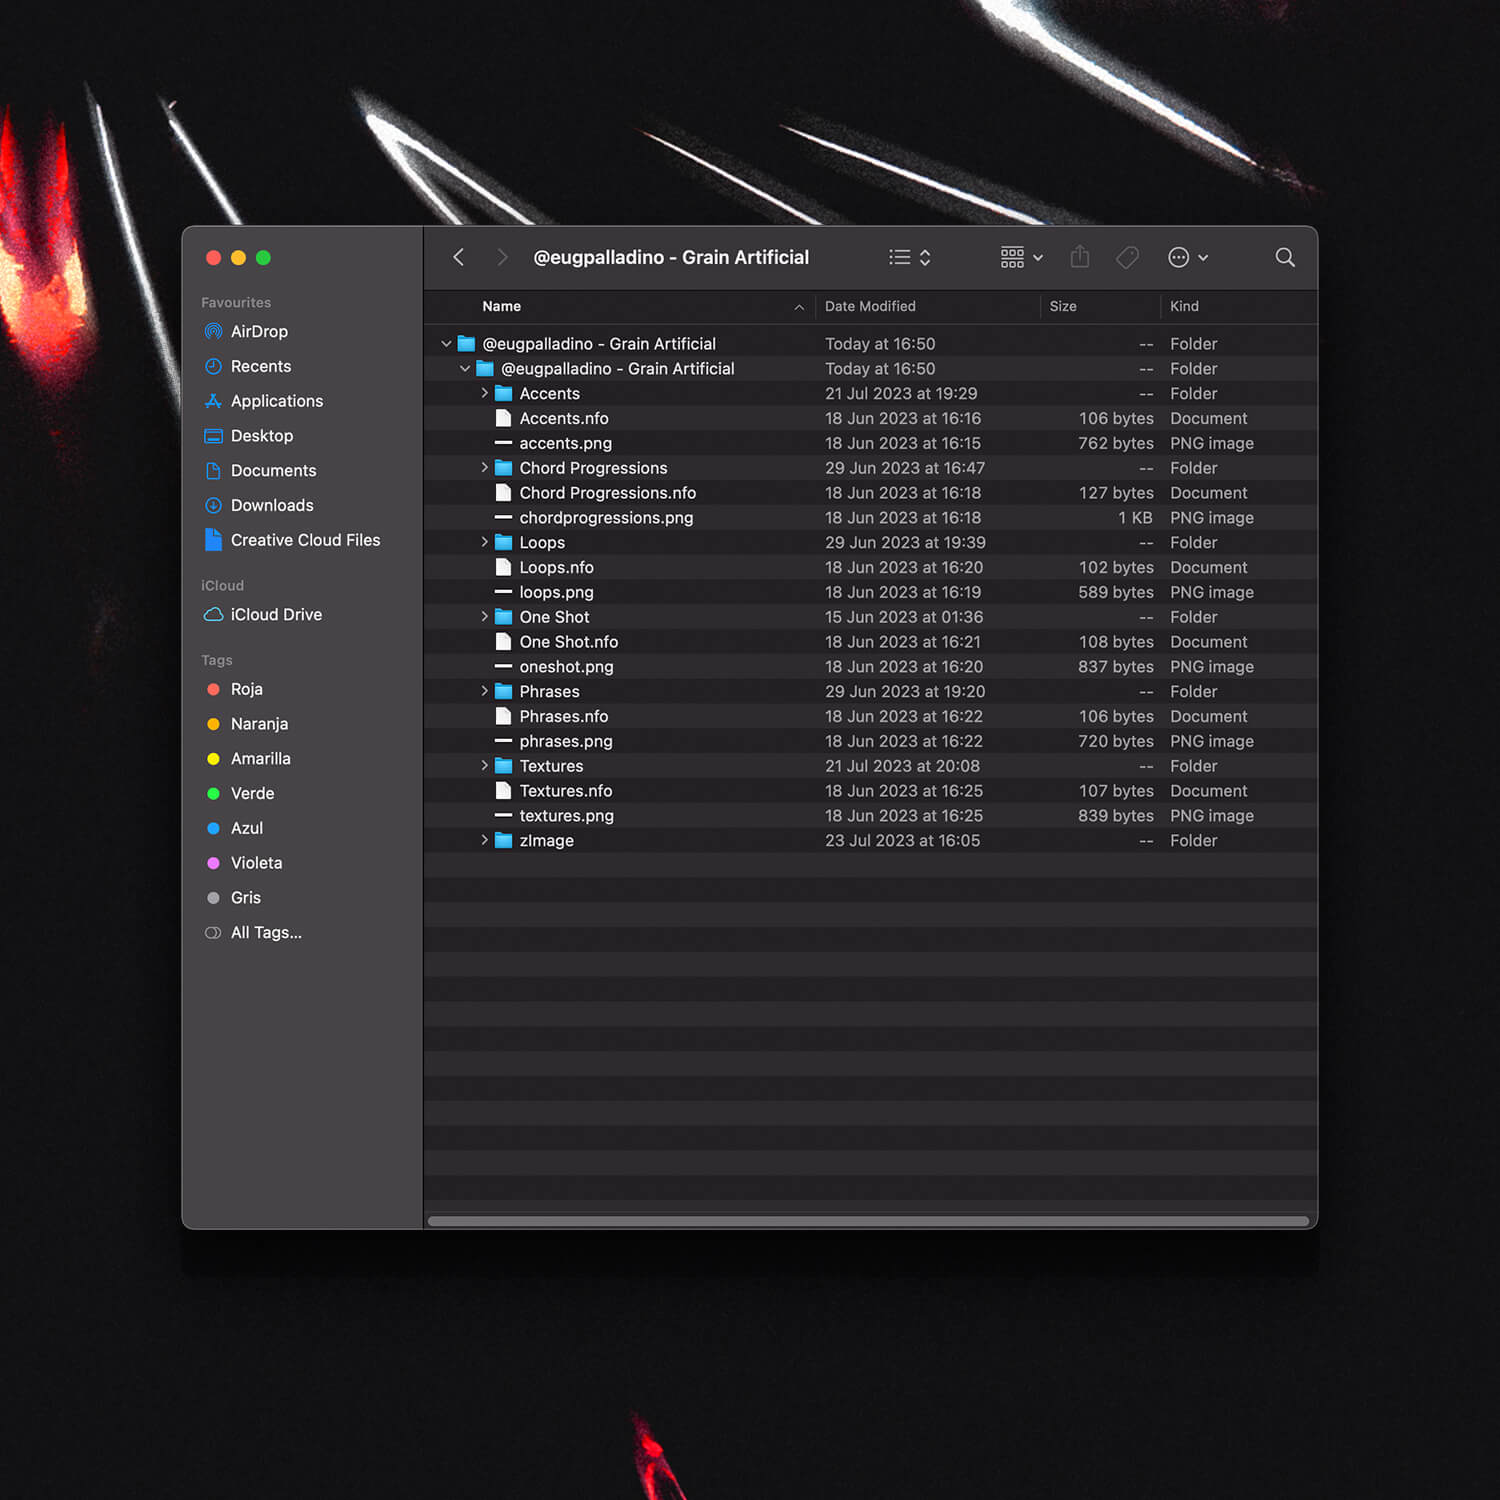Click the Edit Tags toolbar icon

(1127, 257)
